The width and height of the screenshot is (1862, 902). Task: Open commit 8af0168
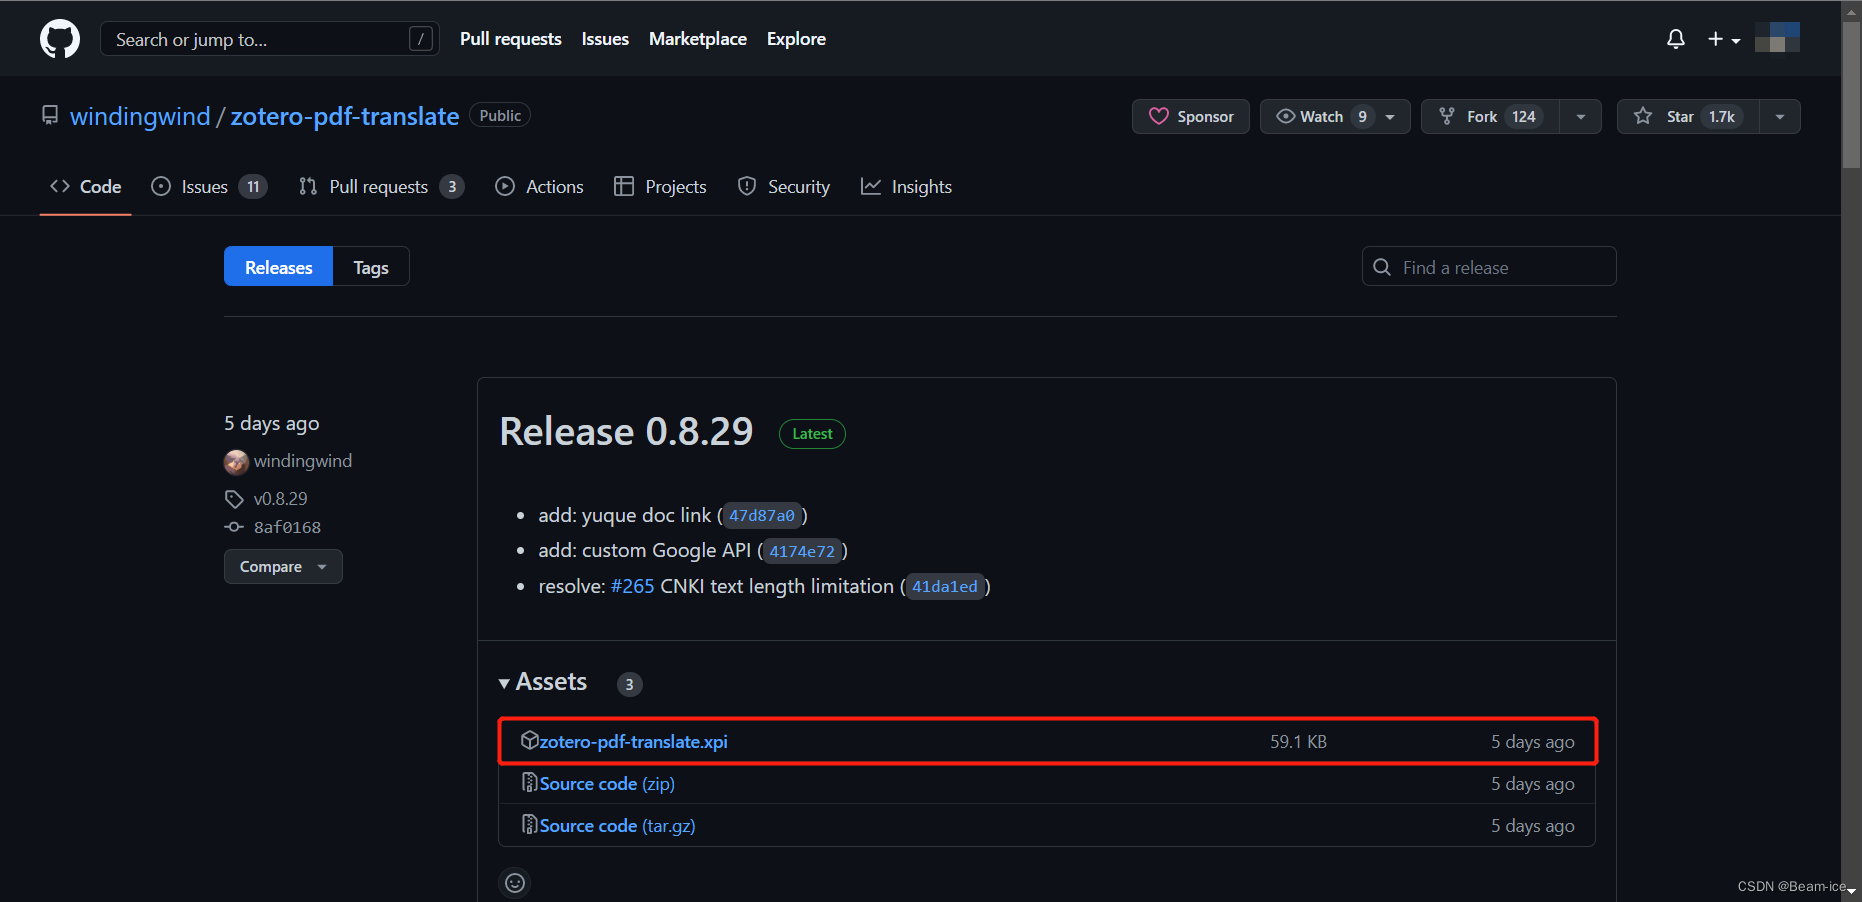[x=287, y=527]
